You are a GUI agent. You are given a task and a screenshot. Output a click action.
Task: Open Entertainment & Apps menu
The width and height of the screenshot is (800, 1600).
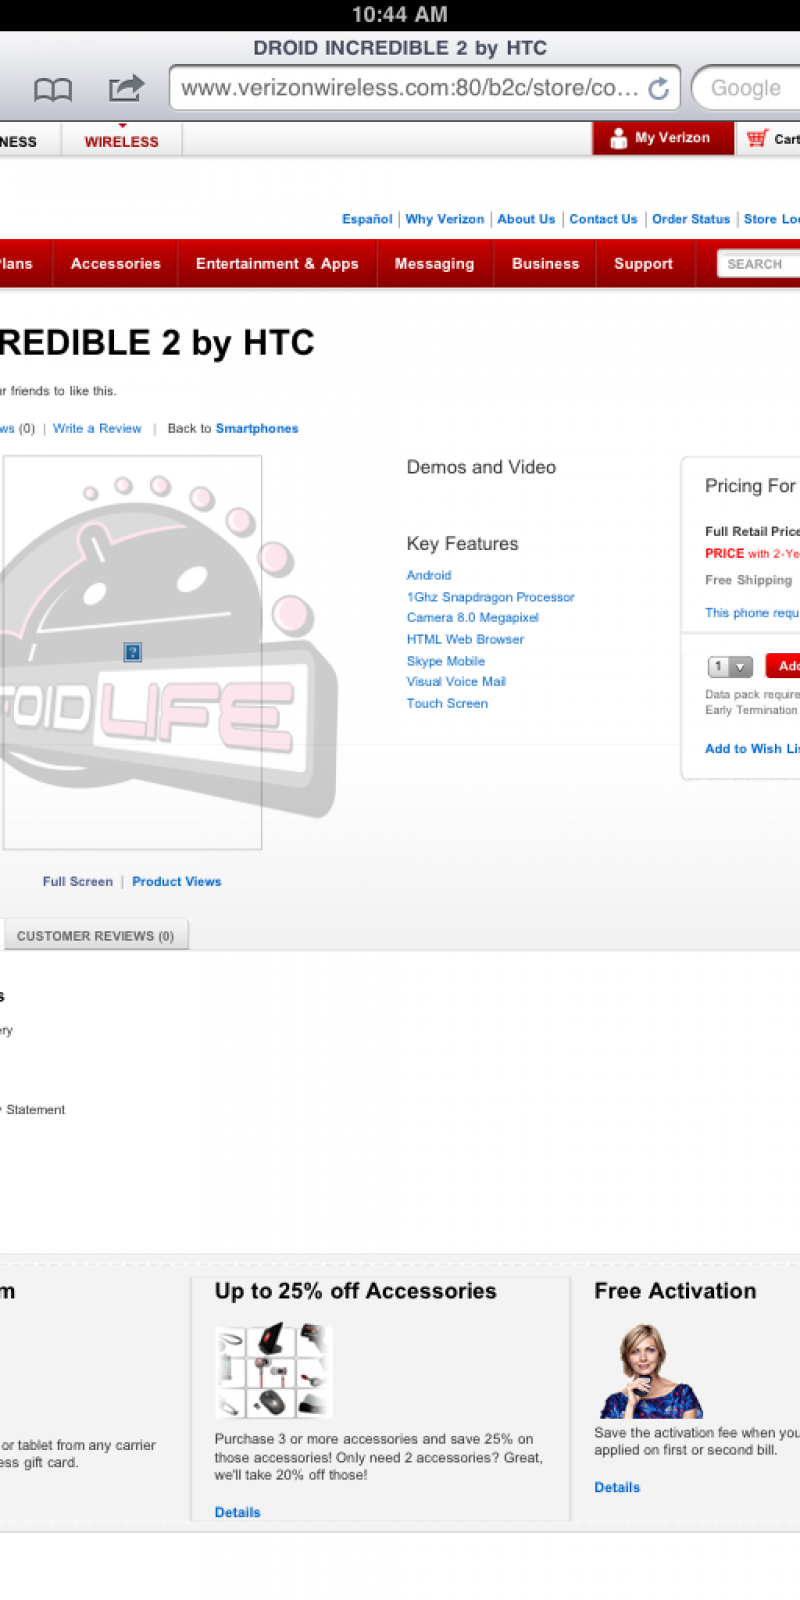tap(277, 264)
